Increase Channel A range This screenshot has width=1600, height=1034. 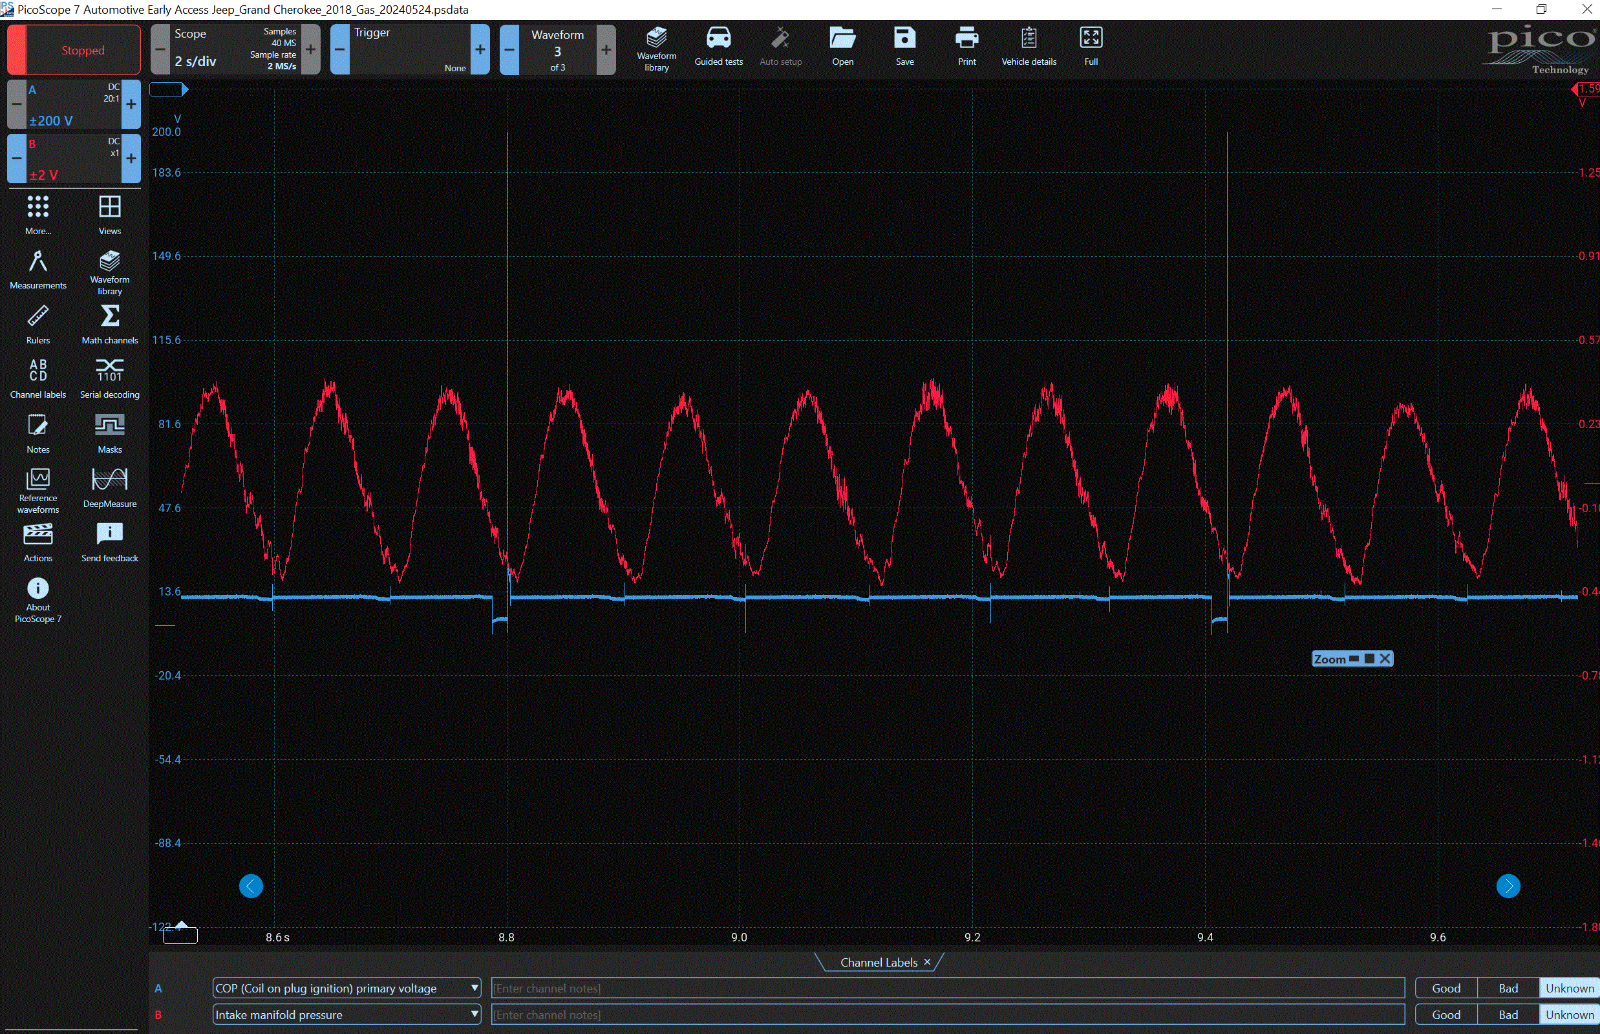click(131, 104)
